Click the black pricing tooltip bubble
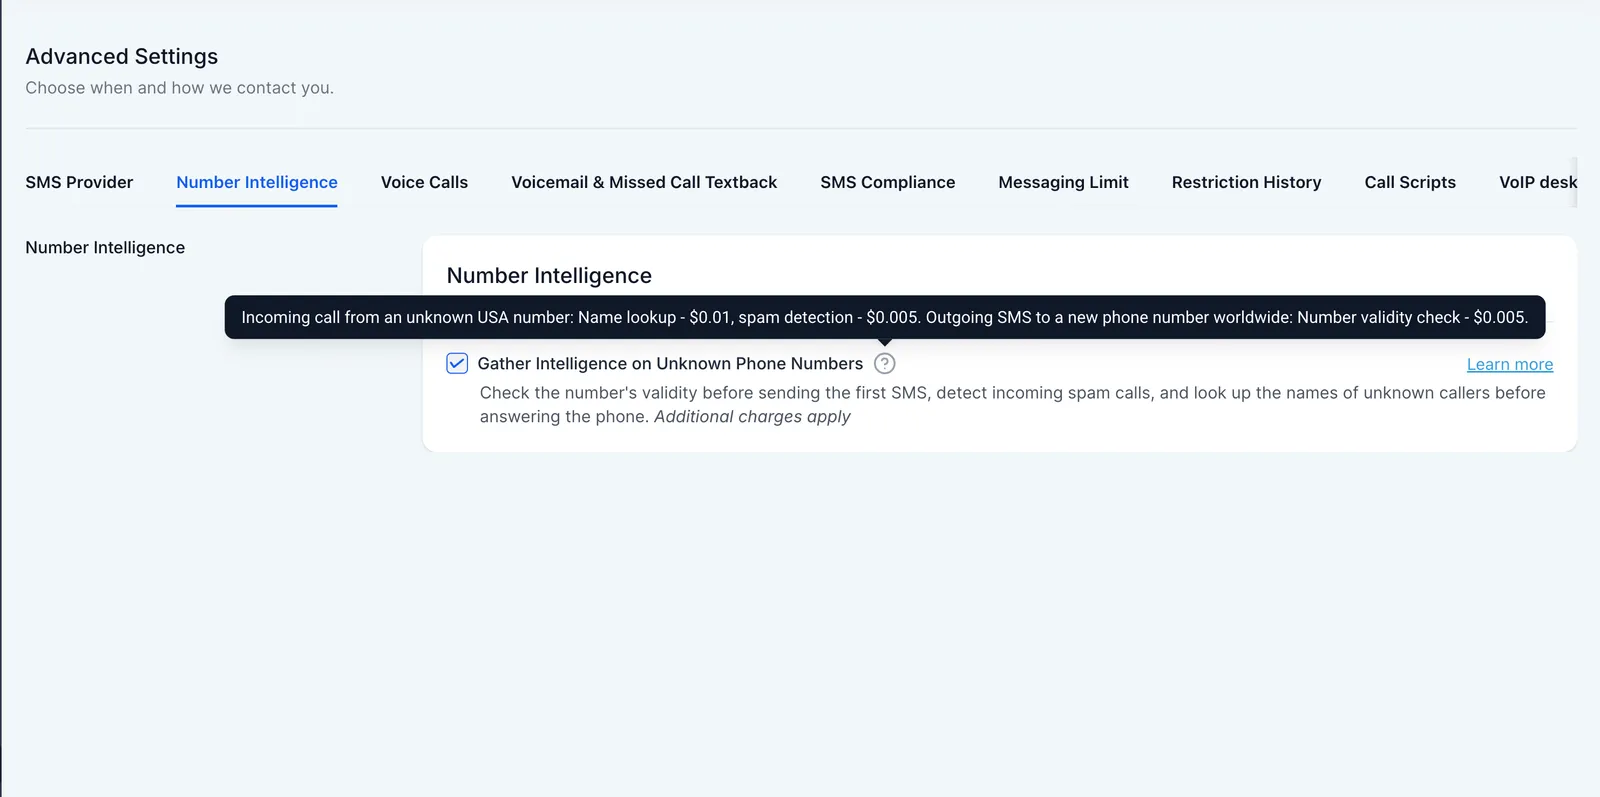Image resolution: width=1600 pixels, height=797 pixels. (885, 317)
